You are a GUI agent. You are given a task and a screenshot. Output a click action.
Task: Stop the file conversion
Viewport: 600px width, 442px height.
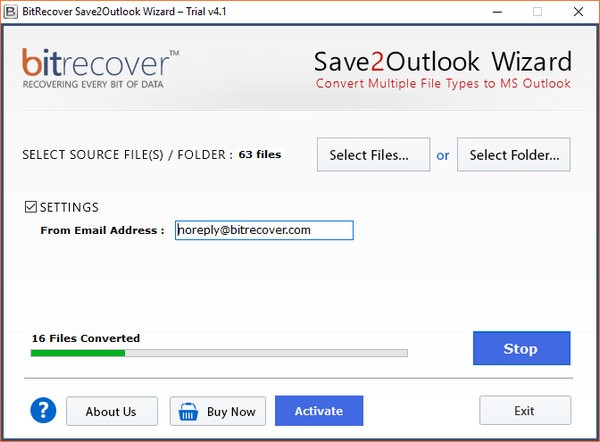522,348
